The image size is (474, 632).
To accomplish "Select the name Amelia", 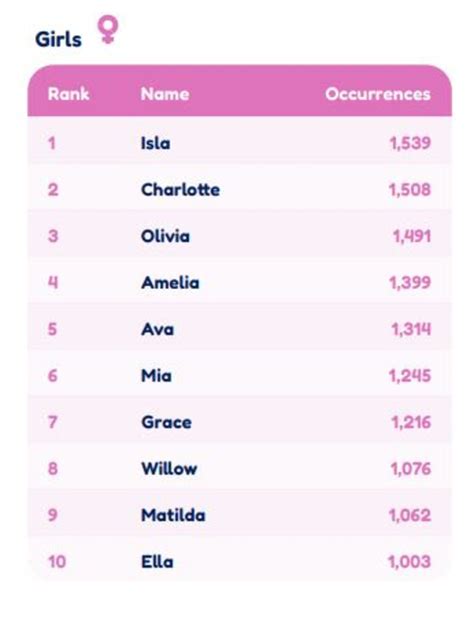I will (170, 283).
